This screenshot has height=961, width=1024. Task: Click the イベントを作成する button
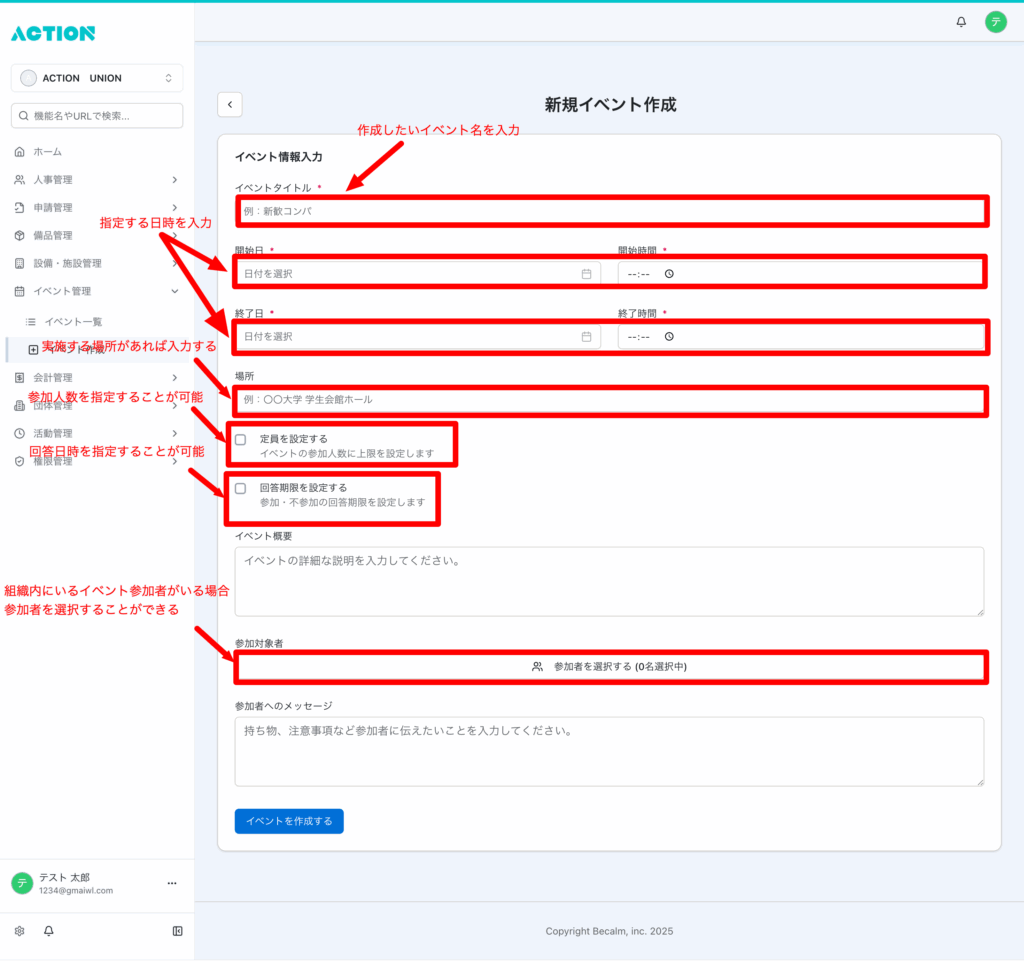click(x=289, y=821)
